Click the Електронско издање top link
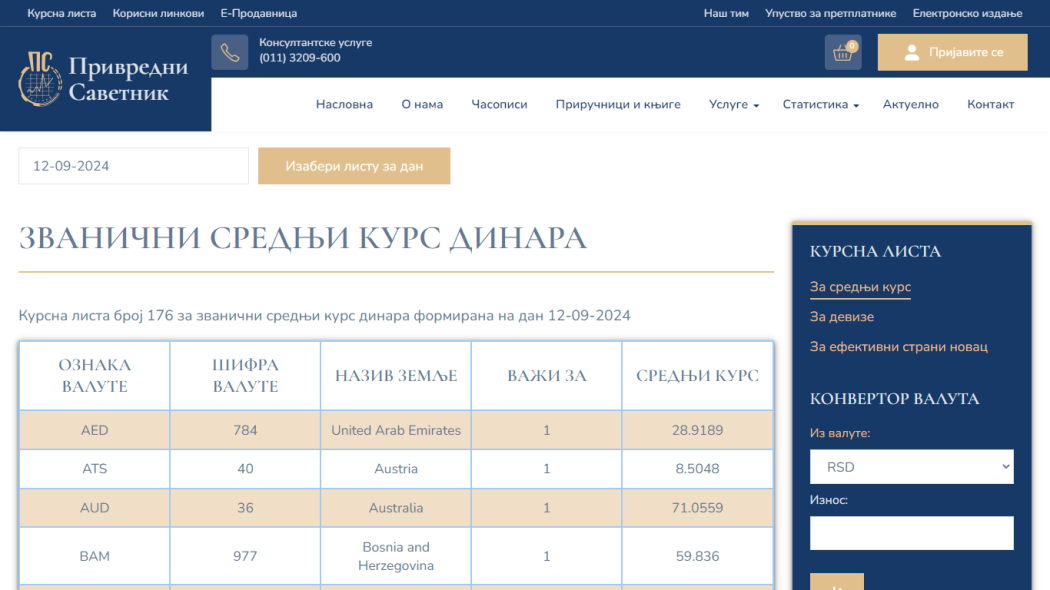 tap(967, 13)
